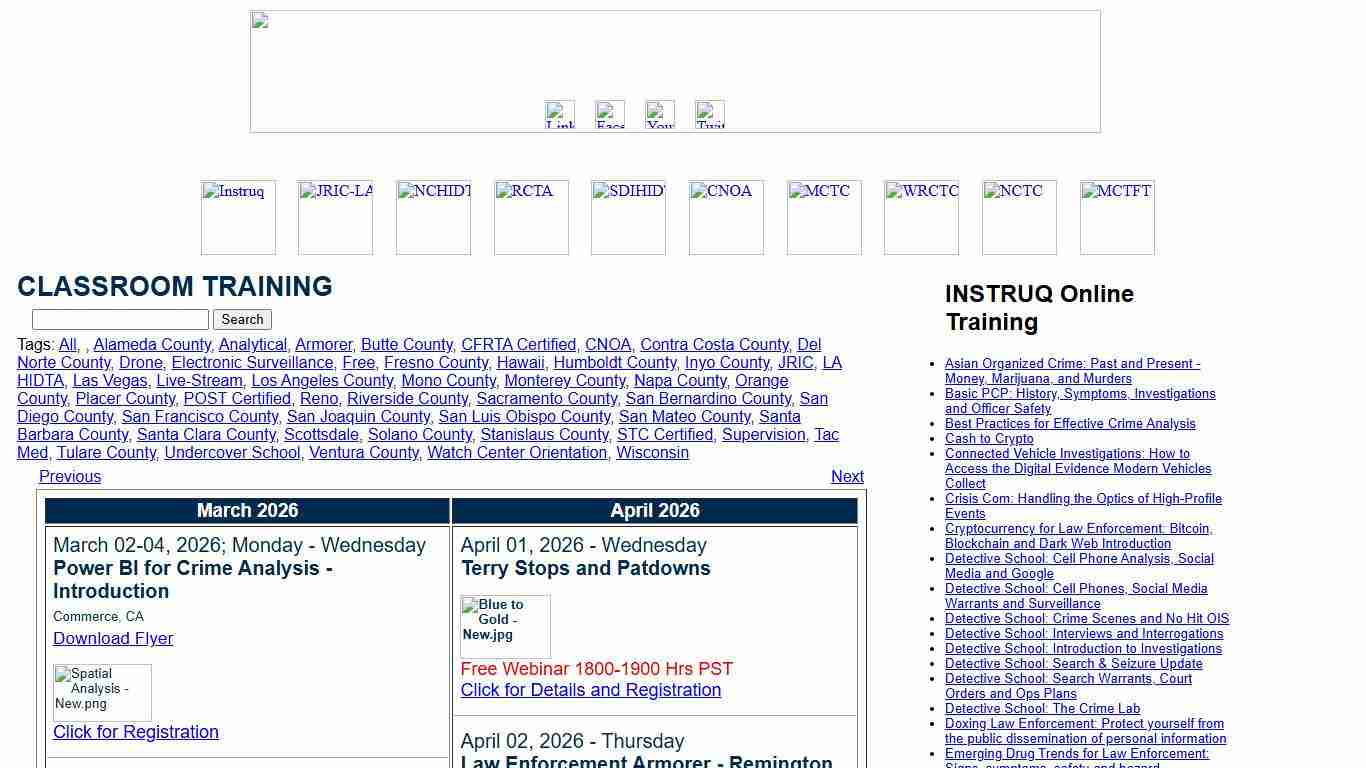1366x768 pixels.
Task: Filter by the Alameda County tag
Action: click(x=152, y=345)
